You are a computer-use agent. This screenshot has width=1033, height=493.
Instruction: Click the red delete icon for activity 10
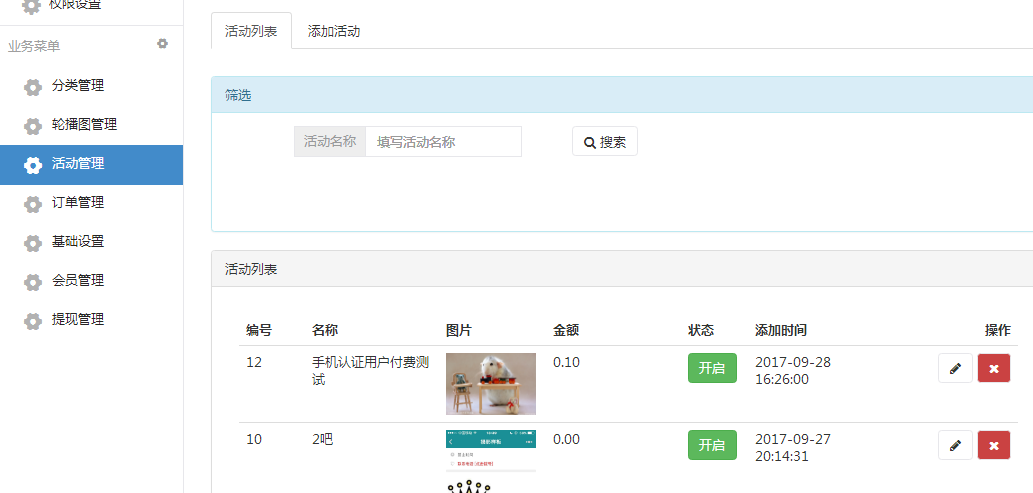point(993,445)
